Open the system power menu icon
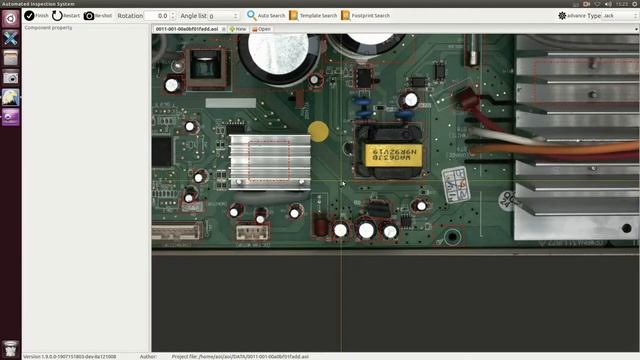 point(636,4)
